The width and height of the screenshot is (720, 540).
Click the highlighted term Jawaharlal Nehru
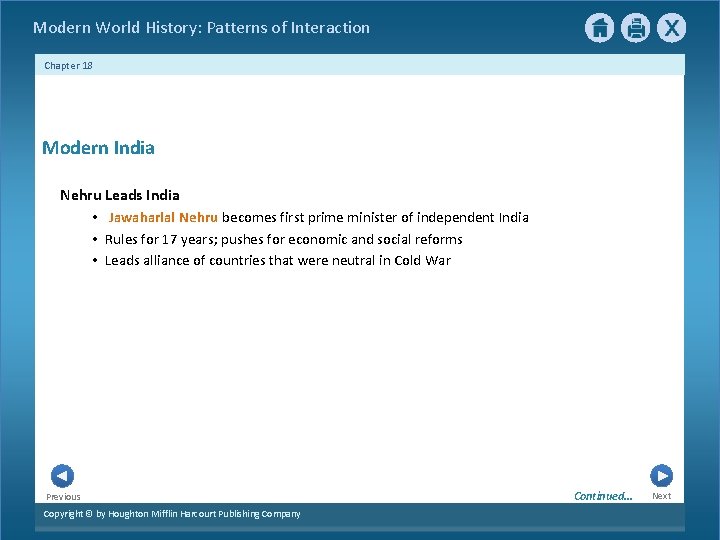(163, 217)
